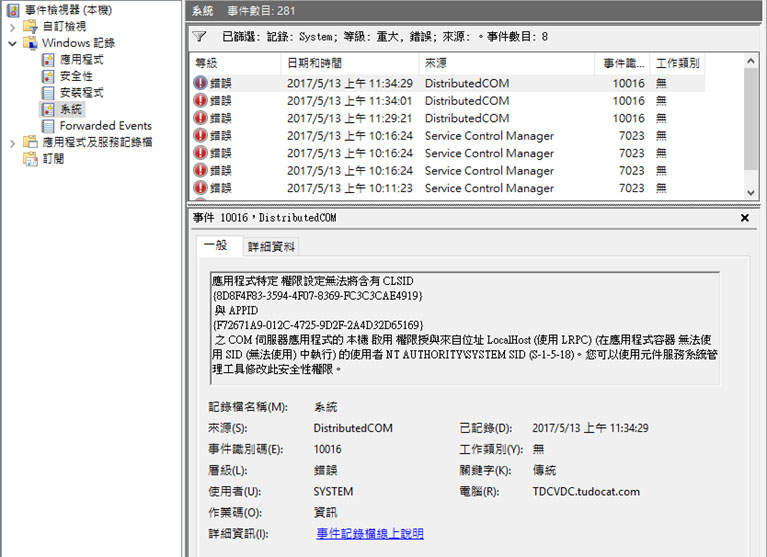The height and width of the screenshot is (557, 767).
Task: Click the 事件檢視器 (本機) root icon
Action: coord(13,10)
